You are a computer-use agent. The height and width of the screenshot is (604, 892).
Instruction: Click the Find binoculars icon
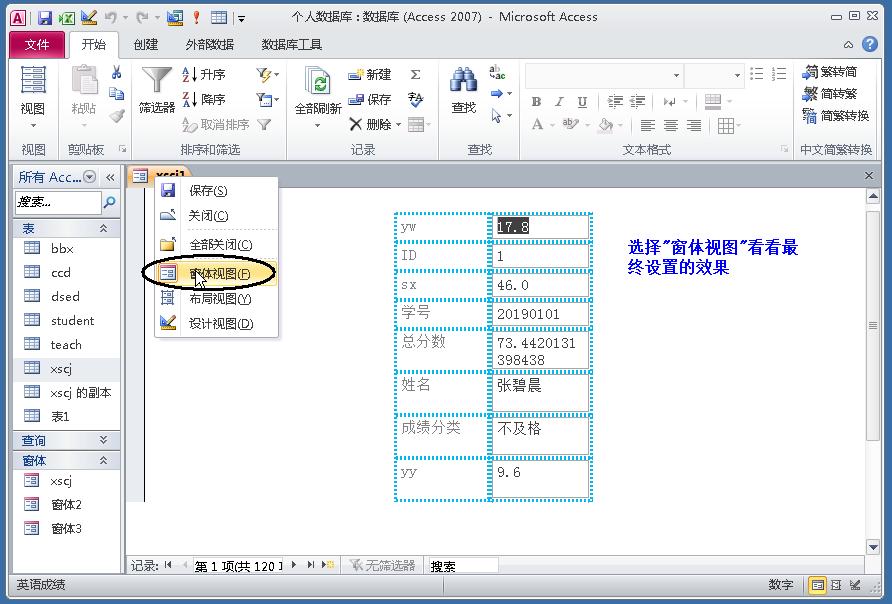[463, 82]
